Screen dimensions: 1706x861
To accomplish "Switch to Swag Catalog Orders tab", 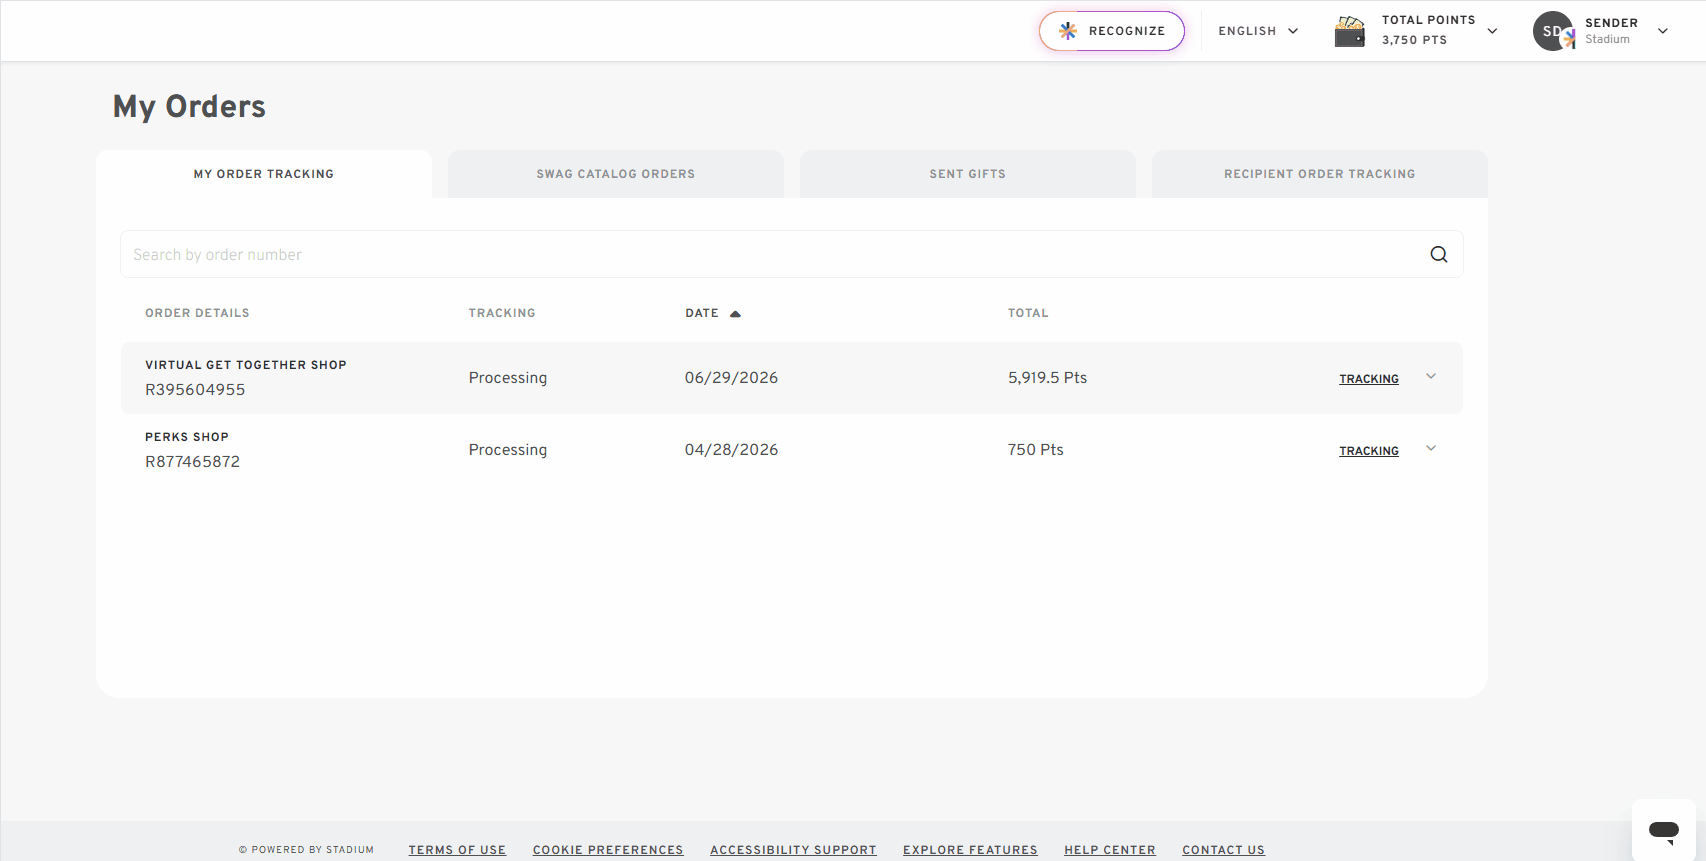I will (x=616, y=174).
